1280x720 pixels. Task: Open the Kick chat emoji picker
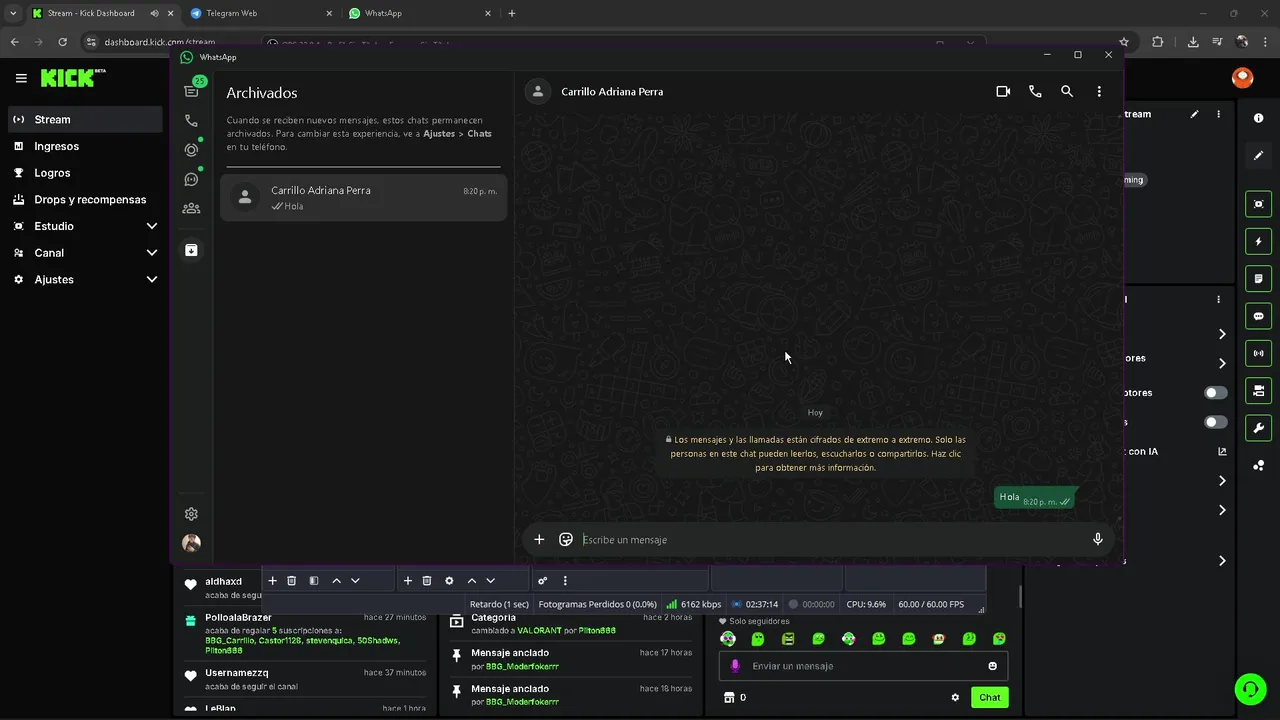tap(993, 666)
